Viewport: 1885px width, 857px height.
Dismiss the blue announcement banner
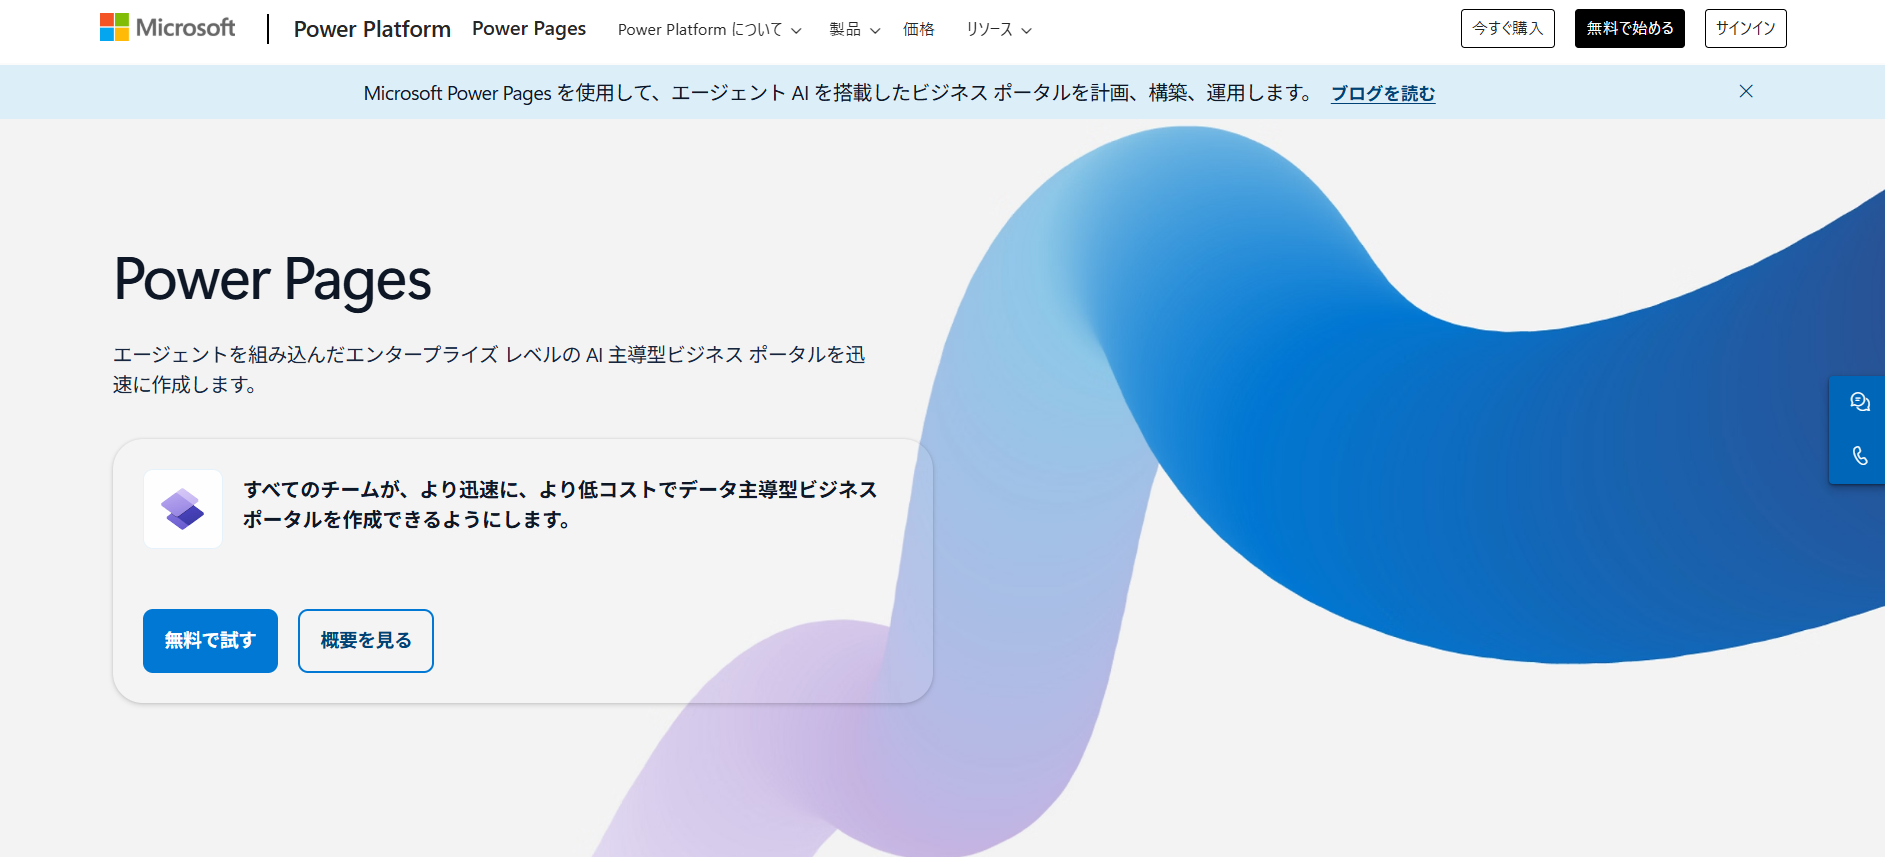click(x=1746, y=91)
